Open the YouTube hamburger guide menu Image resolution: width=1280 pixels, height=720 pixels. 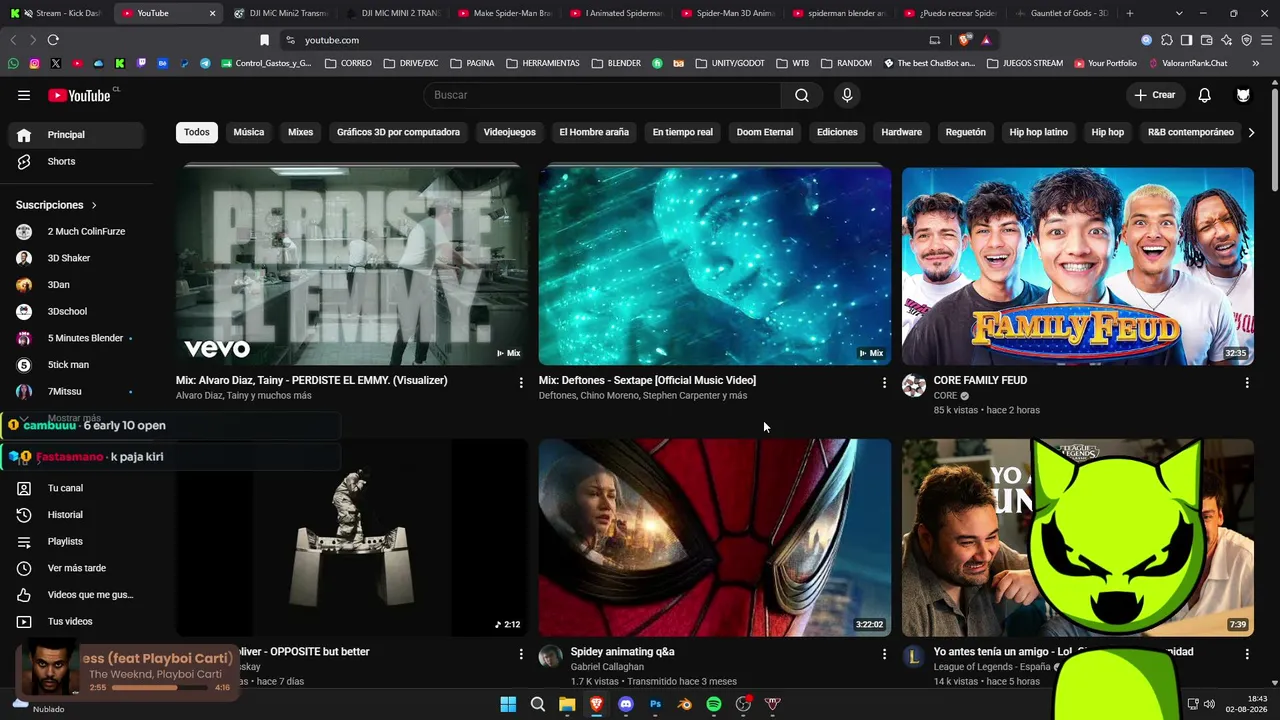tap(24, 95)
